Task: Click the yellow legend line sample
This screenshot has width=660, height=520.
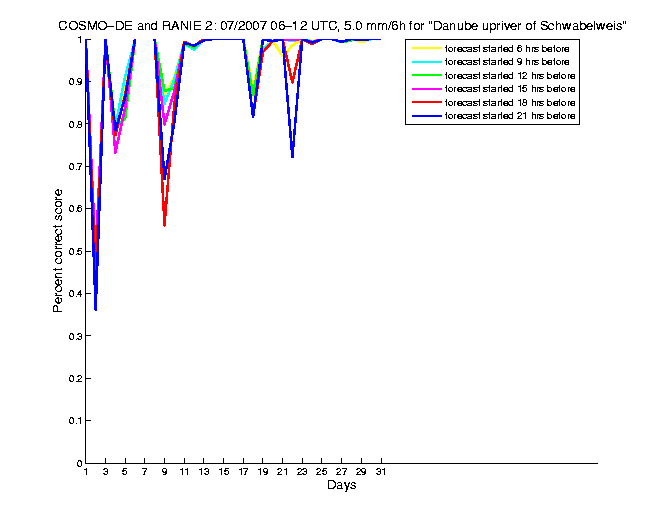Action: click(427, 49)
